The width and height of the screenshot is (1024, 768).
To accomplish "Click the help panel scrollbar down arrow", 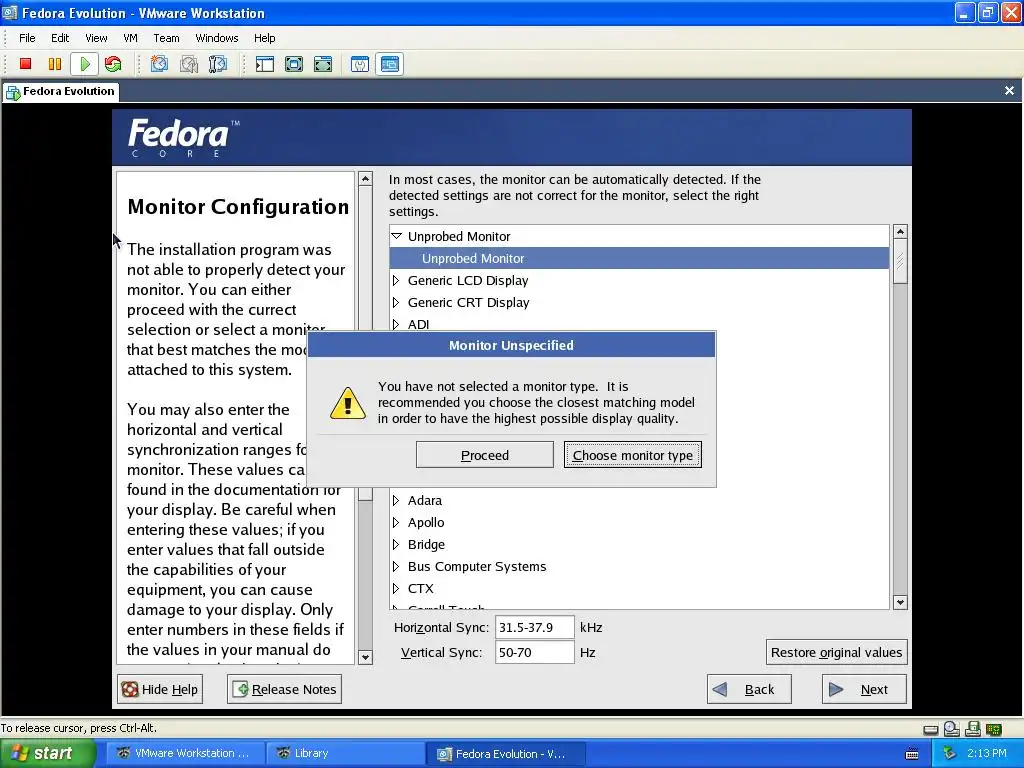I will (366, 658).
